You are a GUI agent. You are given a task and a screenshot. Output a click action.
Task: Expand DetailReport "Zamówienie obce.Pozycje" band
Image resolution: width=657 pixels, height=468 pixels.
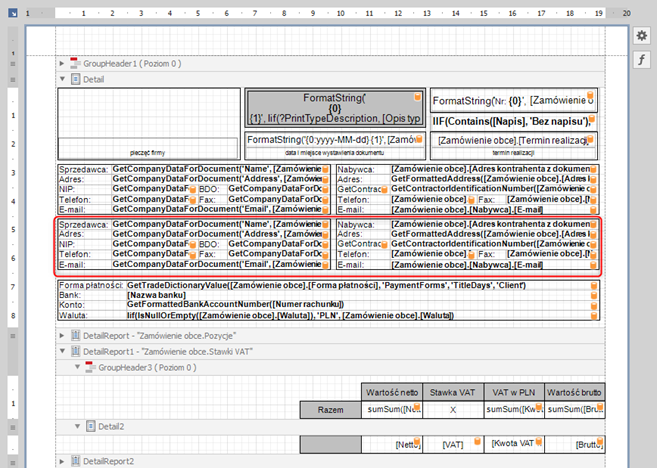click(x=62, y=336)
